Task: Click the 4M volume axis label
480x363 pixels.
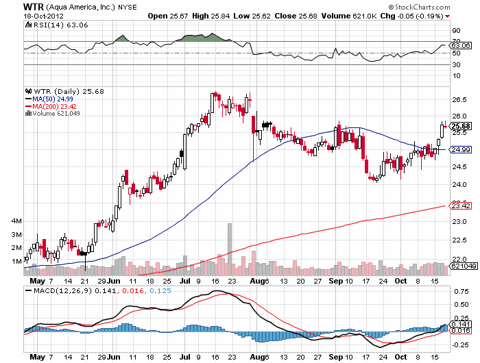Action: pos(16,221)
